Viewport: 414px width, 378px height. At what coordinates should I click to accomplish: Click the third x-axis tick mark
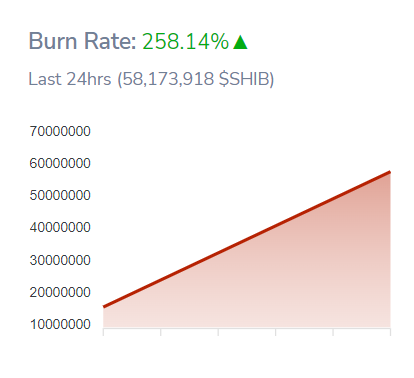pos(218,332)
